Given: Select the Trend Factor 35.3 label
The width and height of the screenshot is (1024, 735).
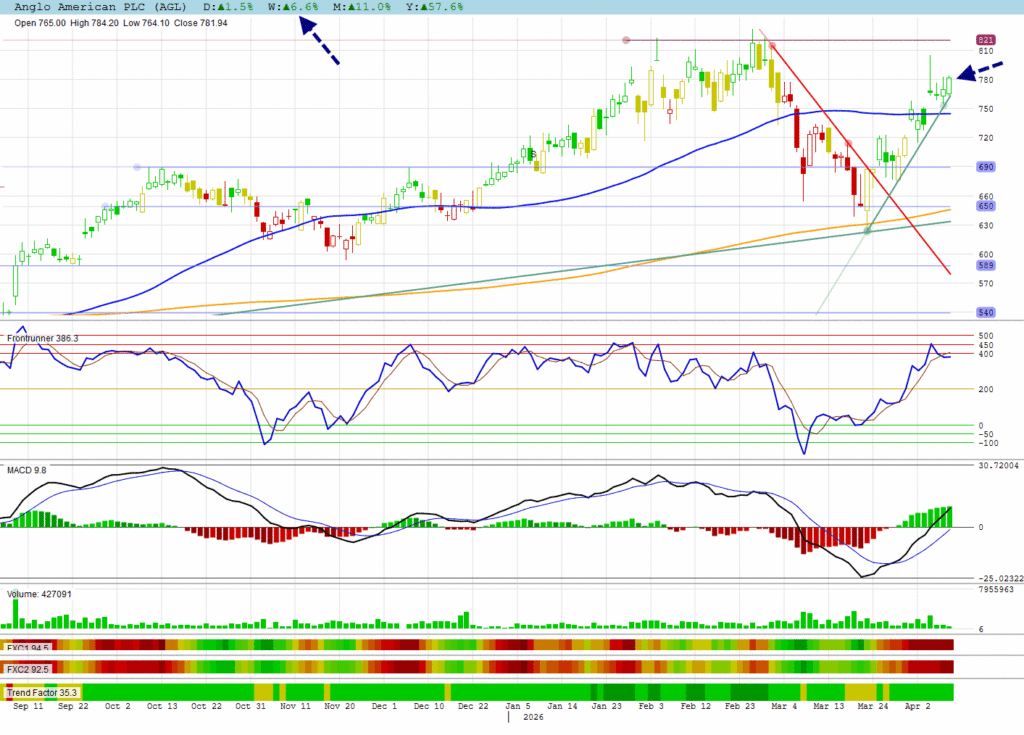Looking at the screenshot, I should [42, 692].
